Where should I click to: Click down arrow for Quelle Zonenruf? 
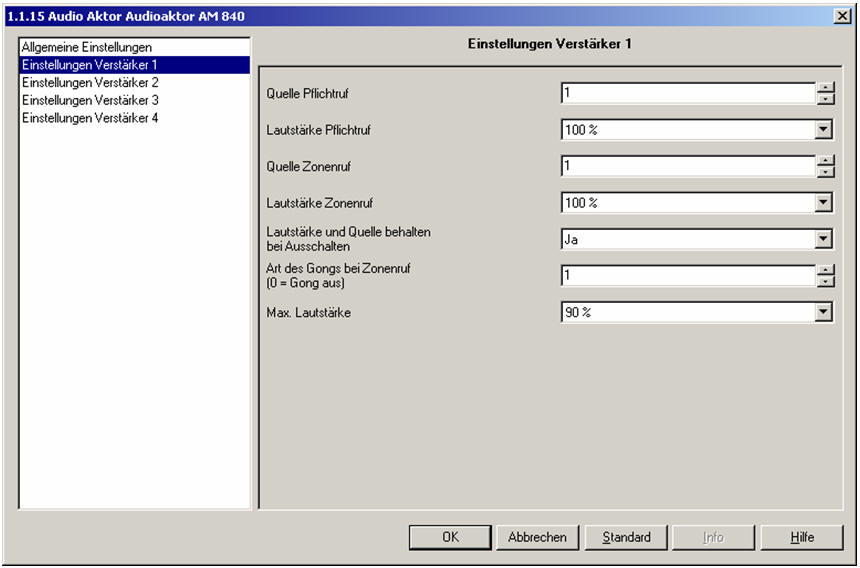pyautogui.click(x=825, y=172)
